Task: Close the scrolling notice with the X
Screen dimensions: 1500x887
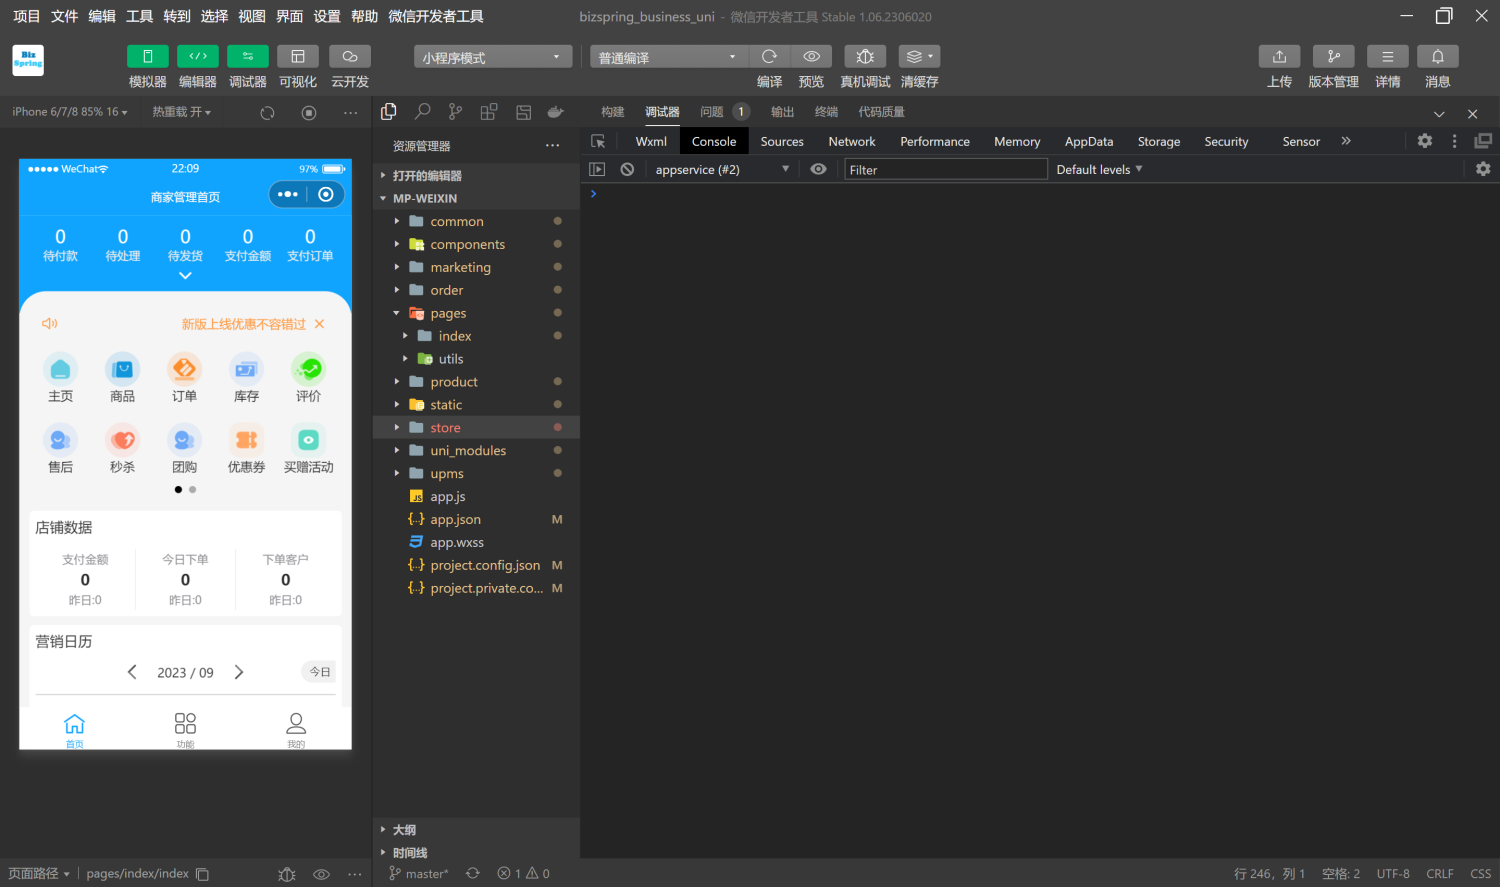Action: (x=320, y=324)
